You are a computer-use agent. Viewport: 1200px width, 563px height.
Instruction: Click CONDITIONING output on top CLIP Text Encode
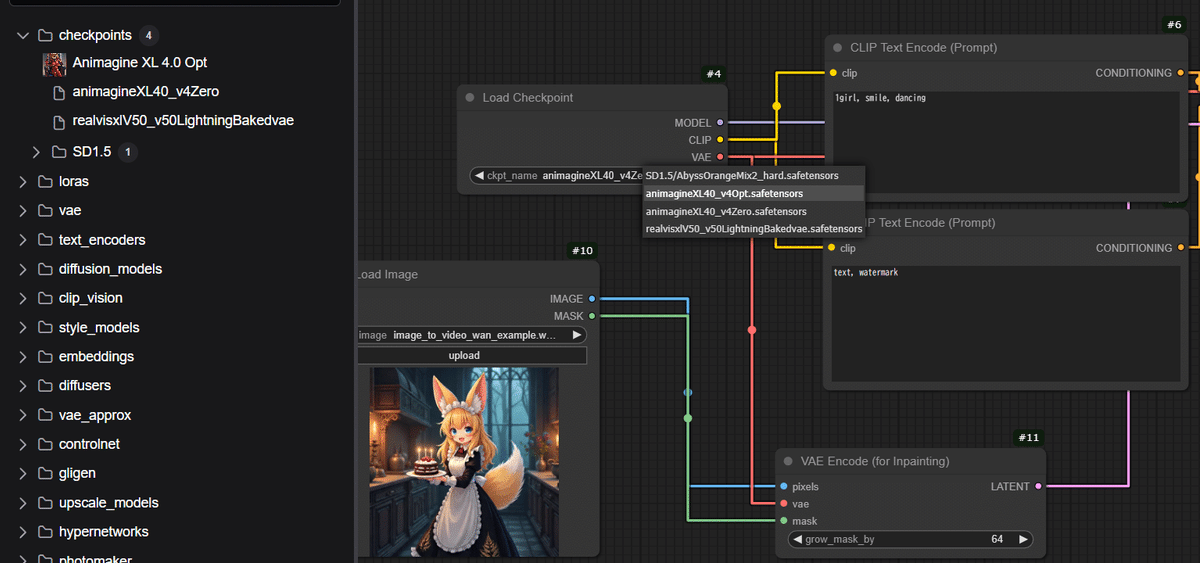coord(1181,73)
